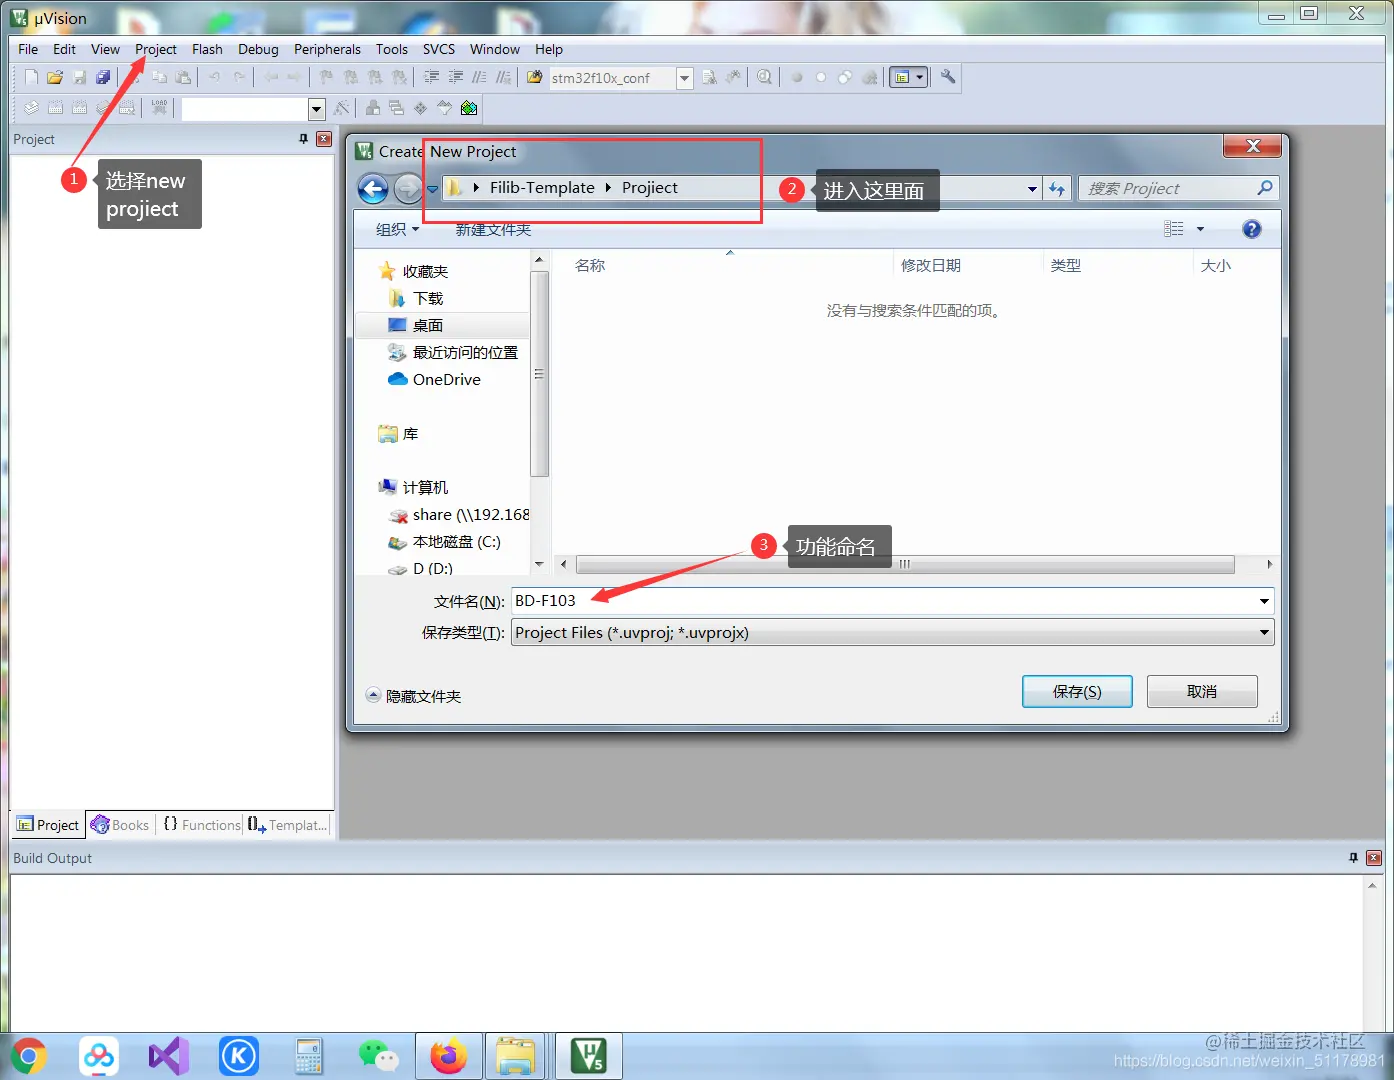The width and height of the screenshot is (1394, 1080).
Task: Click the Copy toolbar icon
Action: pyautogui.click(x=159, y=77)
